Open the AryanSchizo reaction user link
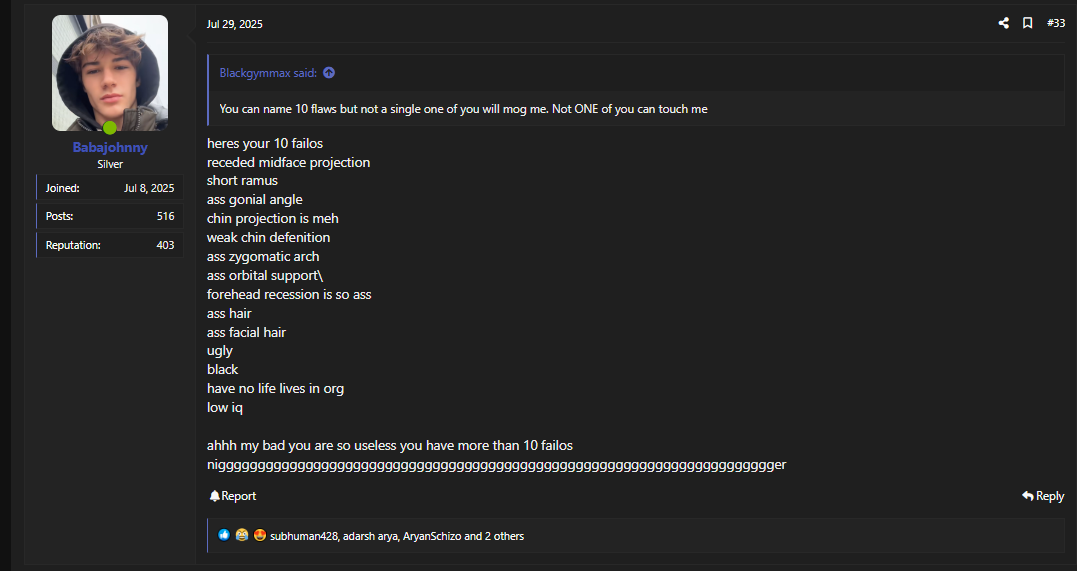The height and width of the screenshot is (571, 1077). (432, 536)
